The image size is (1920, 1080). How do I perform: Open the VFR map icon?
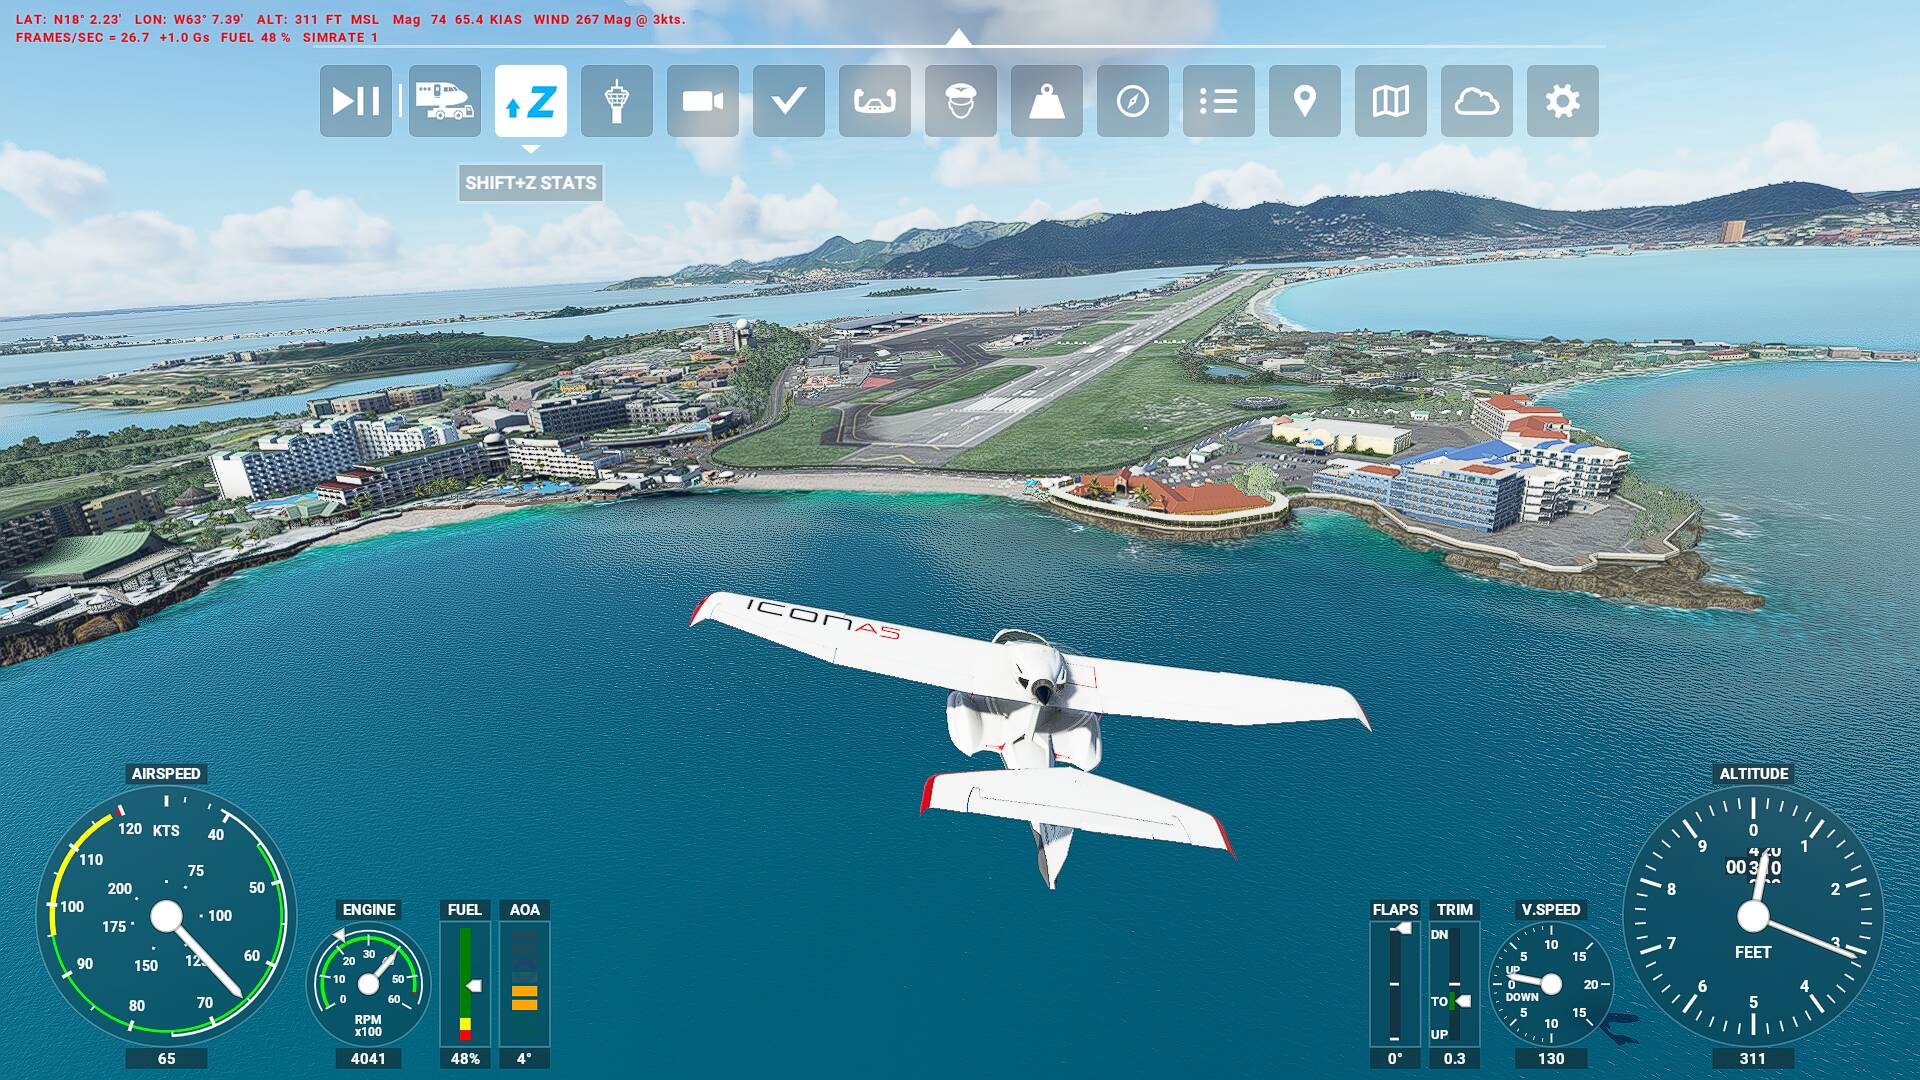(1390, 101)
